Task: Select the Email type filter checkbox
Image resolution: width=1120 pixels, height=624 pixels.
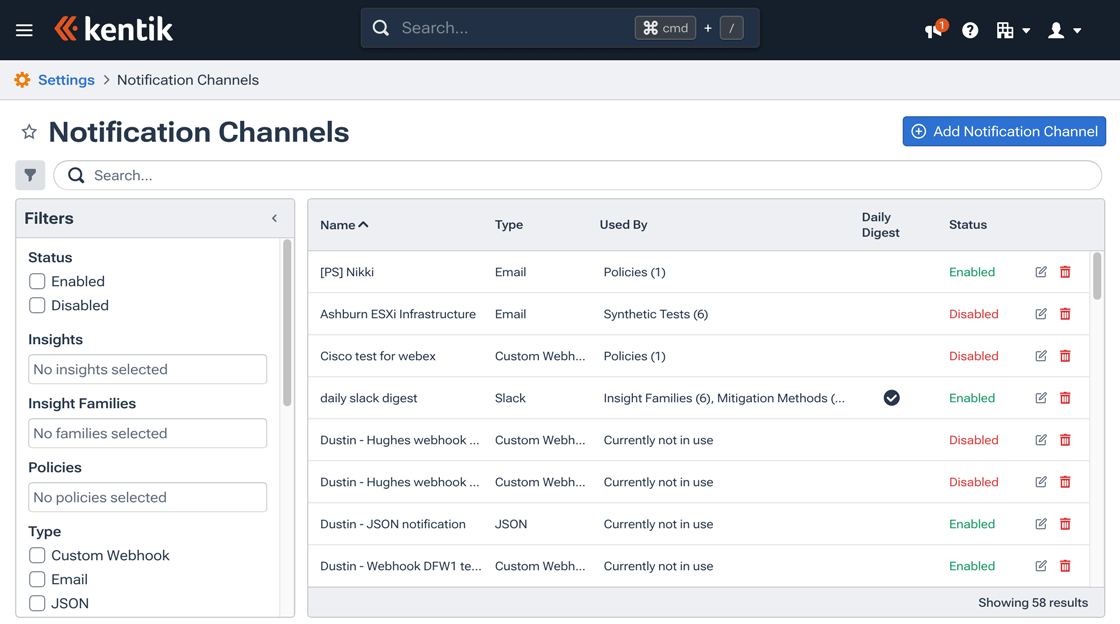Action: 37,579
